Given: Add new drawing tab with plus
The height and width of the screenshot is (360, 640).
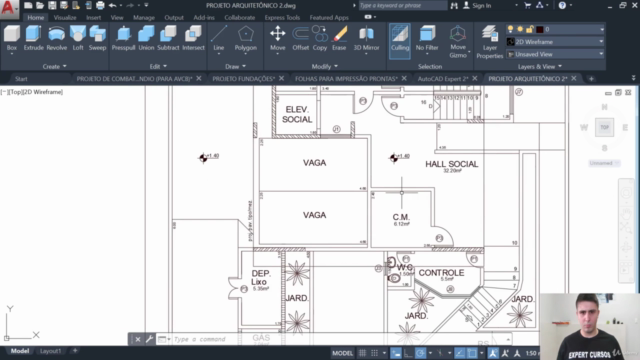Looking at the screenshot, I should coord(591,78).
